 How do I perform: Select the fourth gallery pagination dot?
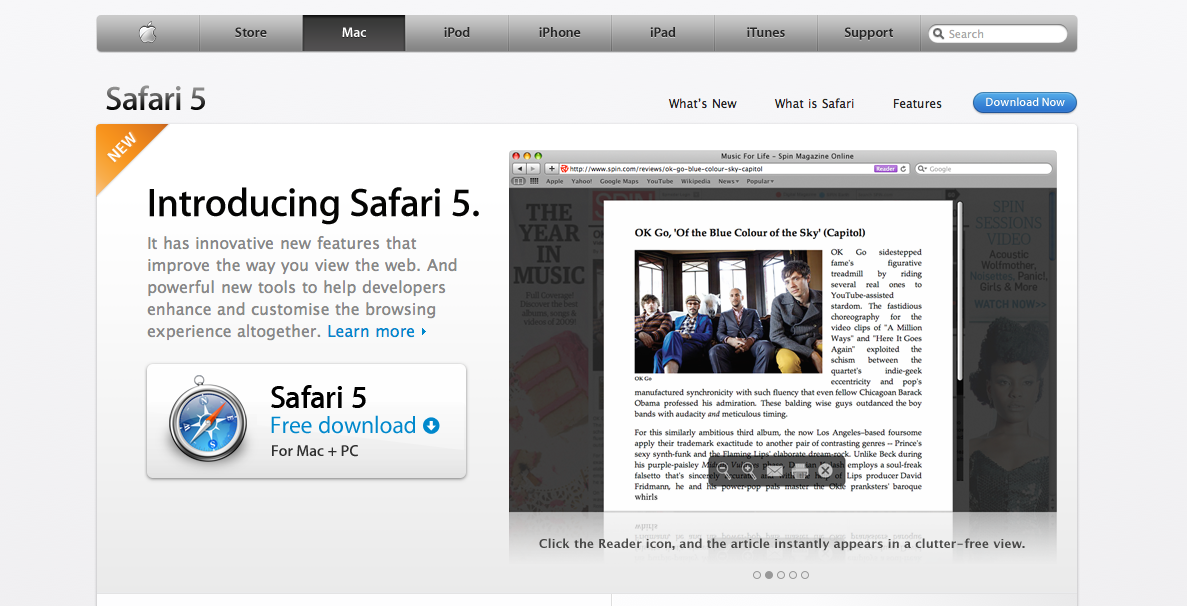pyautogui.click(x=793, y=575)
